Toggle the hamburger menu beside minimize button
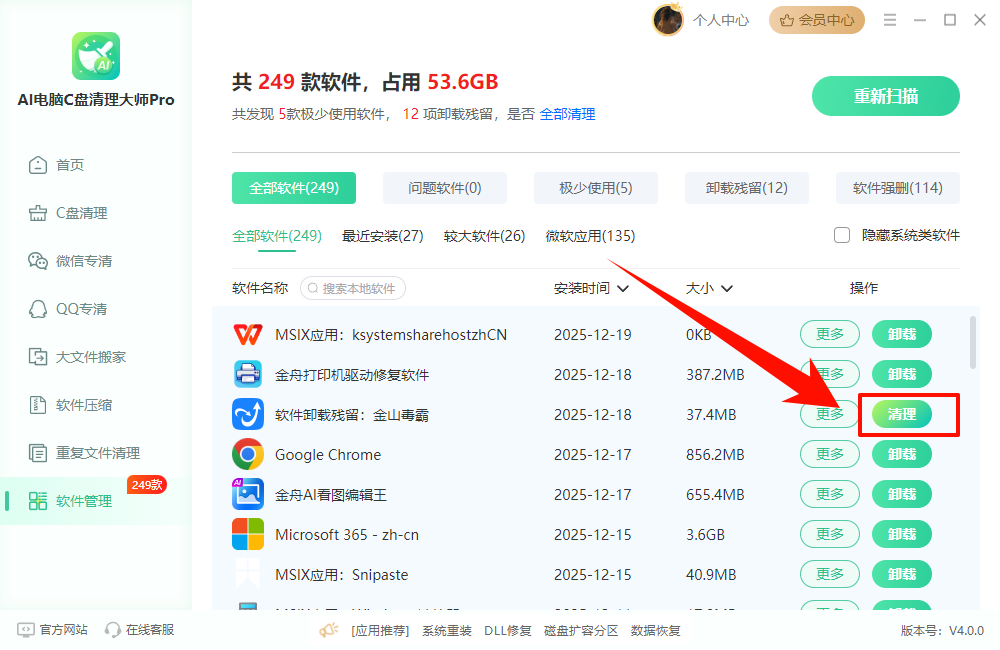1000x650 pixels. (x=889, y=19)
